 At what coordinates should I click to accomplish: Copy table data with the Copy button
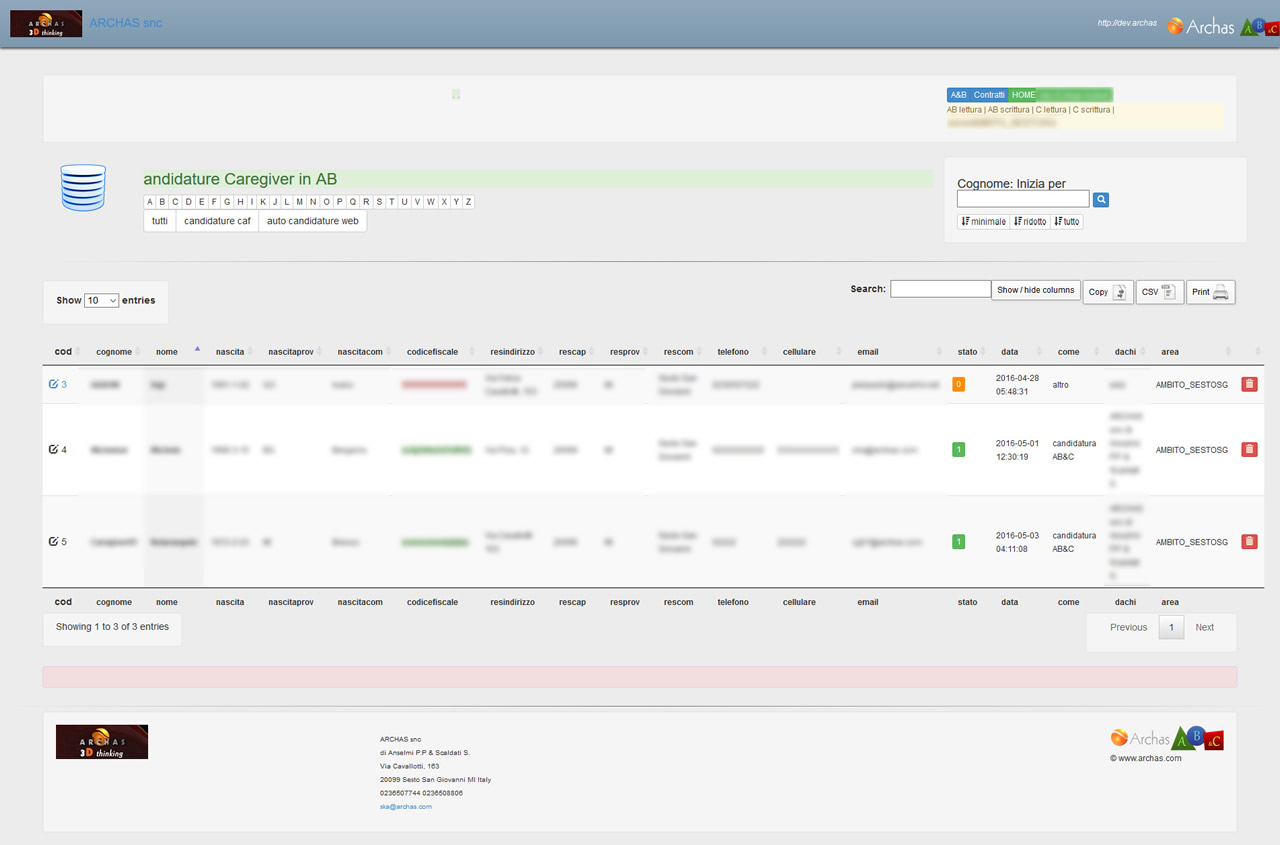(x=1107, y=292)
